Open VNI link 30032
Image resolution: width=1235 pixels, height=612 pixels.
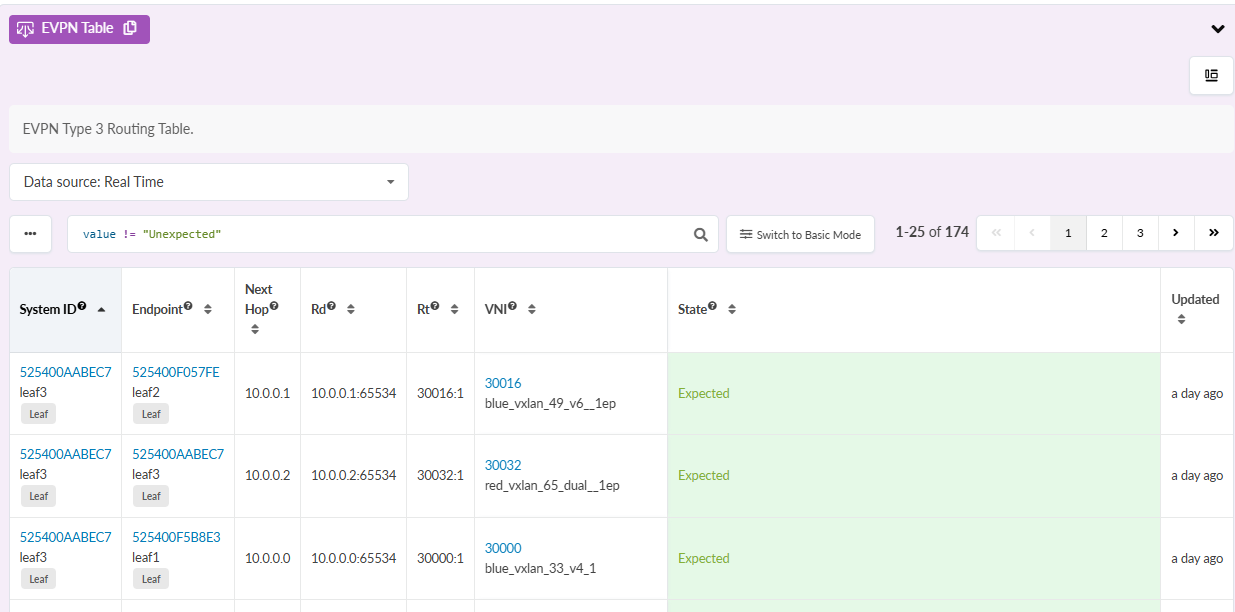click(503, 465)
